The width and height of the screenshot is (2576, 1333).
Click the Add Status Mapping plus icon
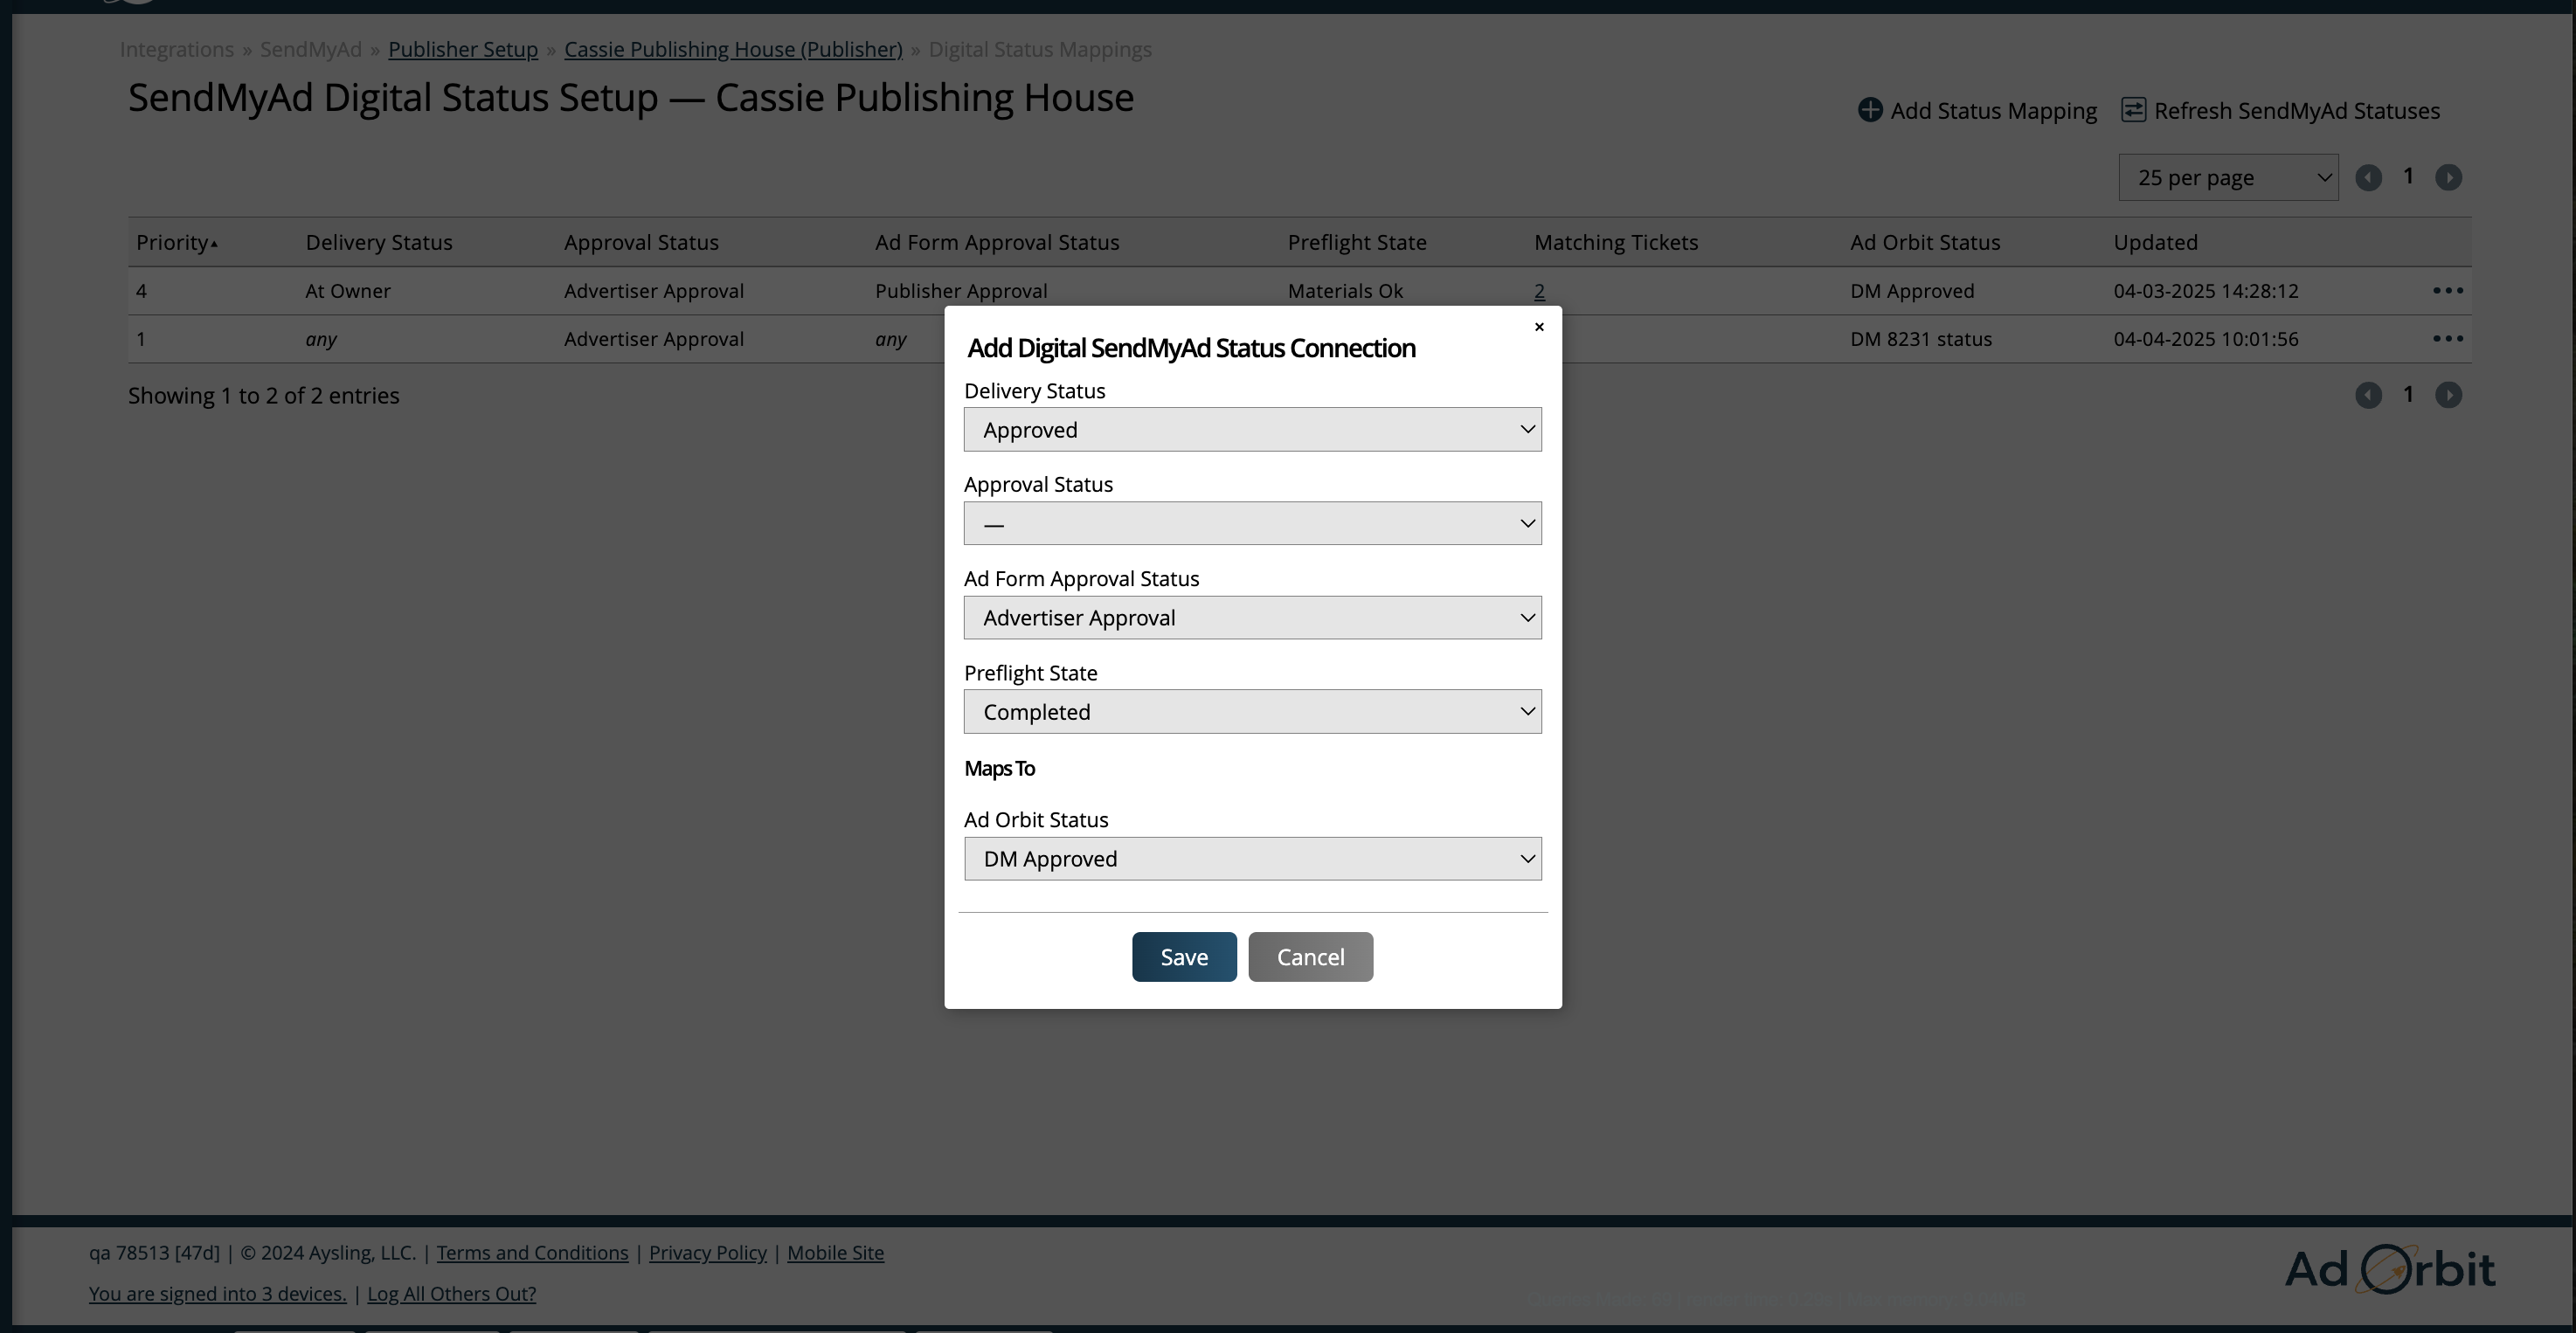[1869, 110]
